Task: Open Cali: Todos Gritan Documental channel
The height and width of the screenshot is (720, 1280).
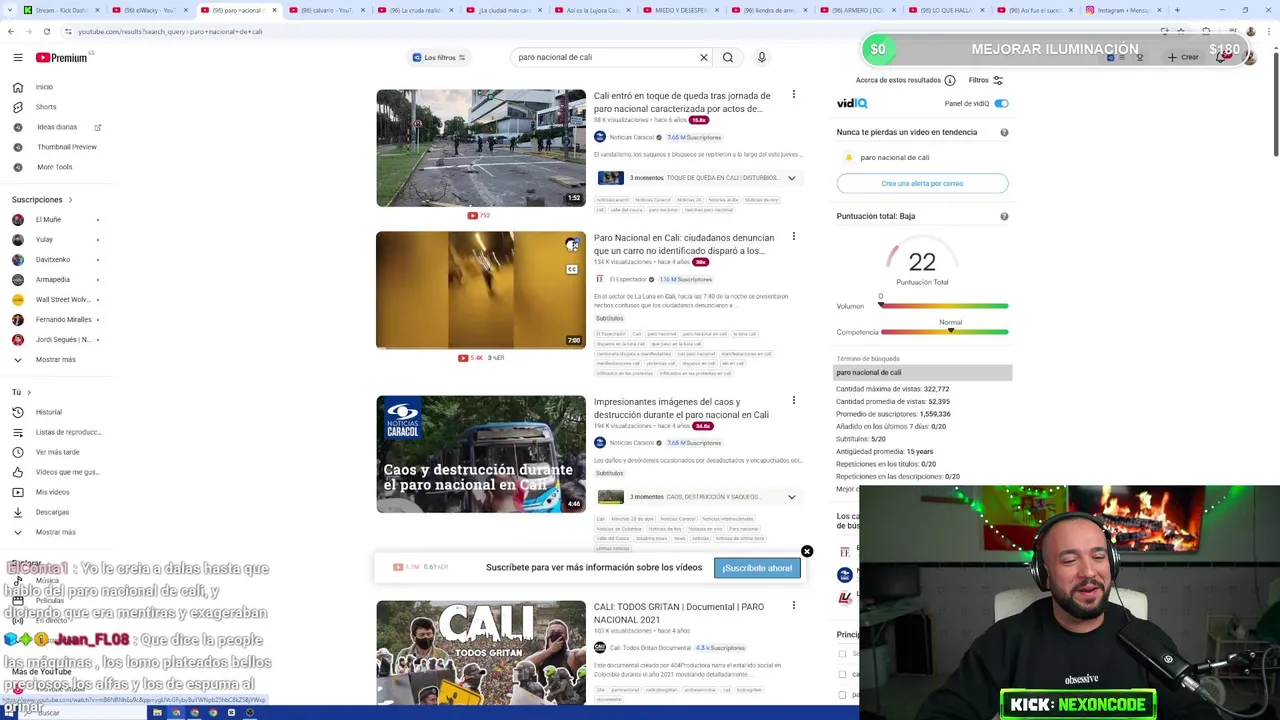Action: [x=650, y=648]
